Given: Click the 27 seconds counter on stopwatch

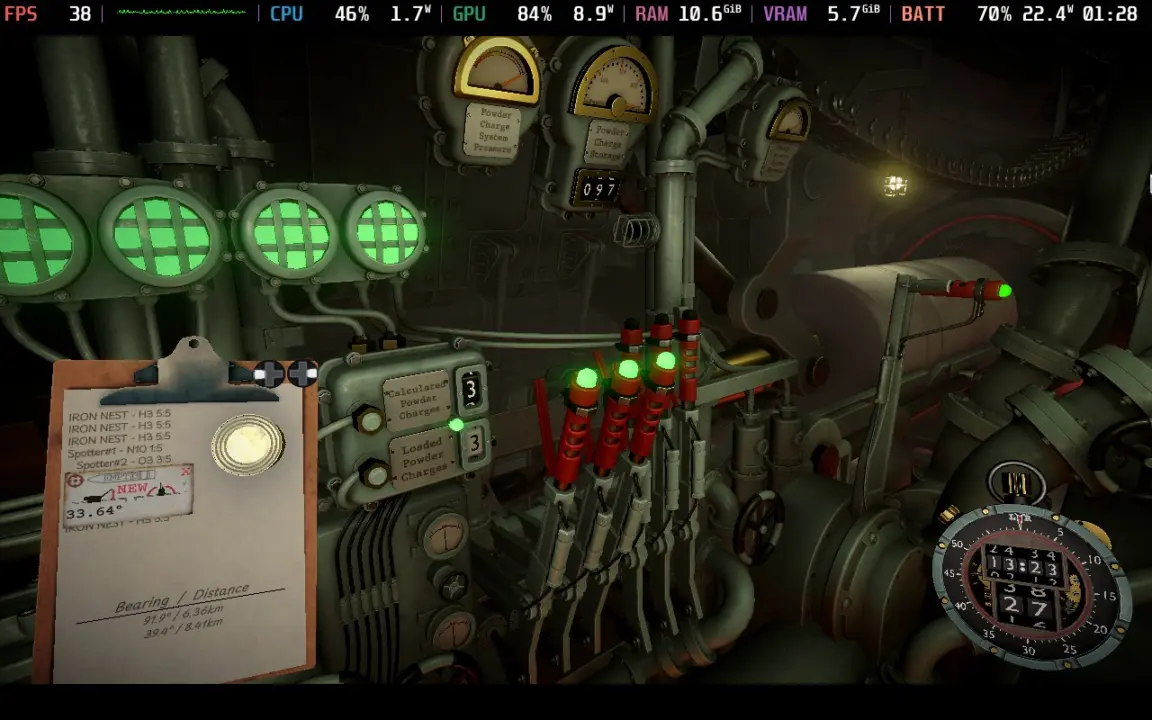Looking at the screenshot, I should 1025,605.
